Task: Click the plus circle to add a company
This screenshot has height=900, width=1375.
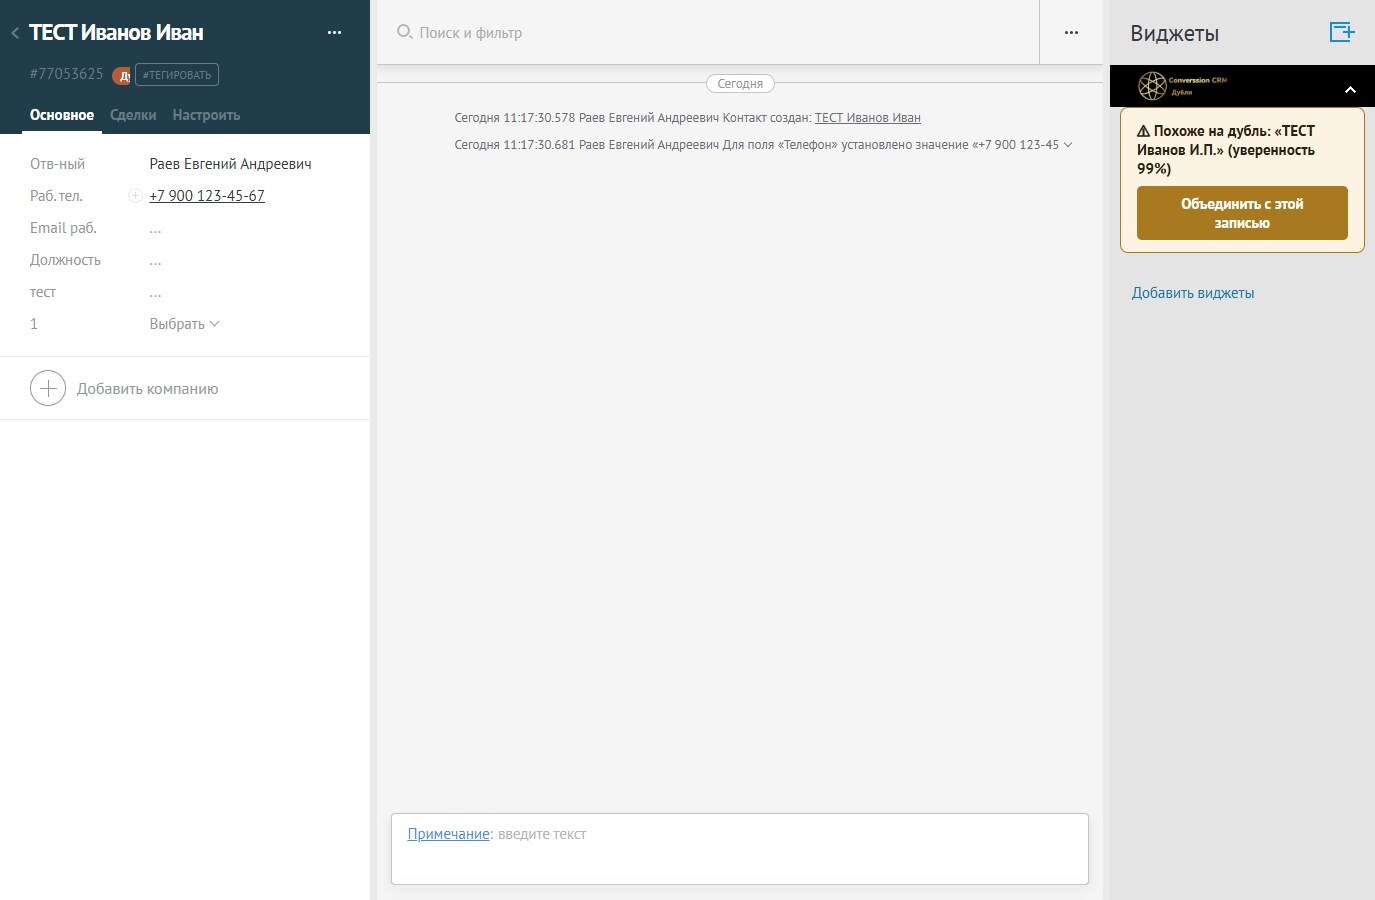Action: tap(48, 388)
